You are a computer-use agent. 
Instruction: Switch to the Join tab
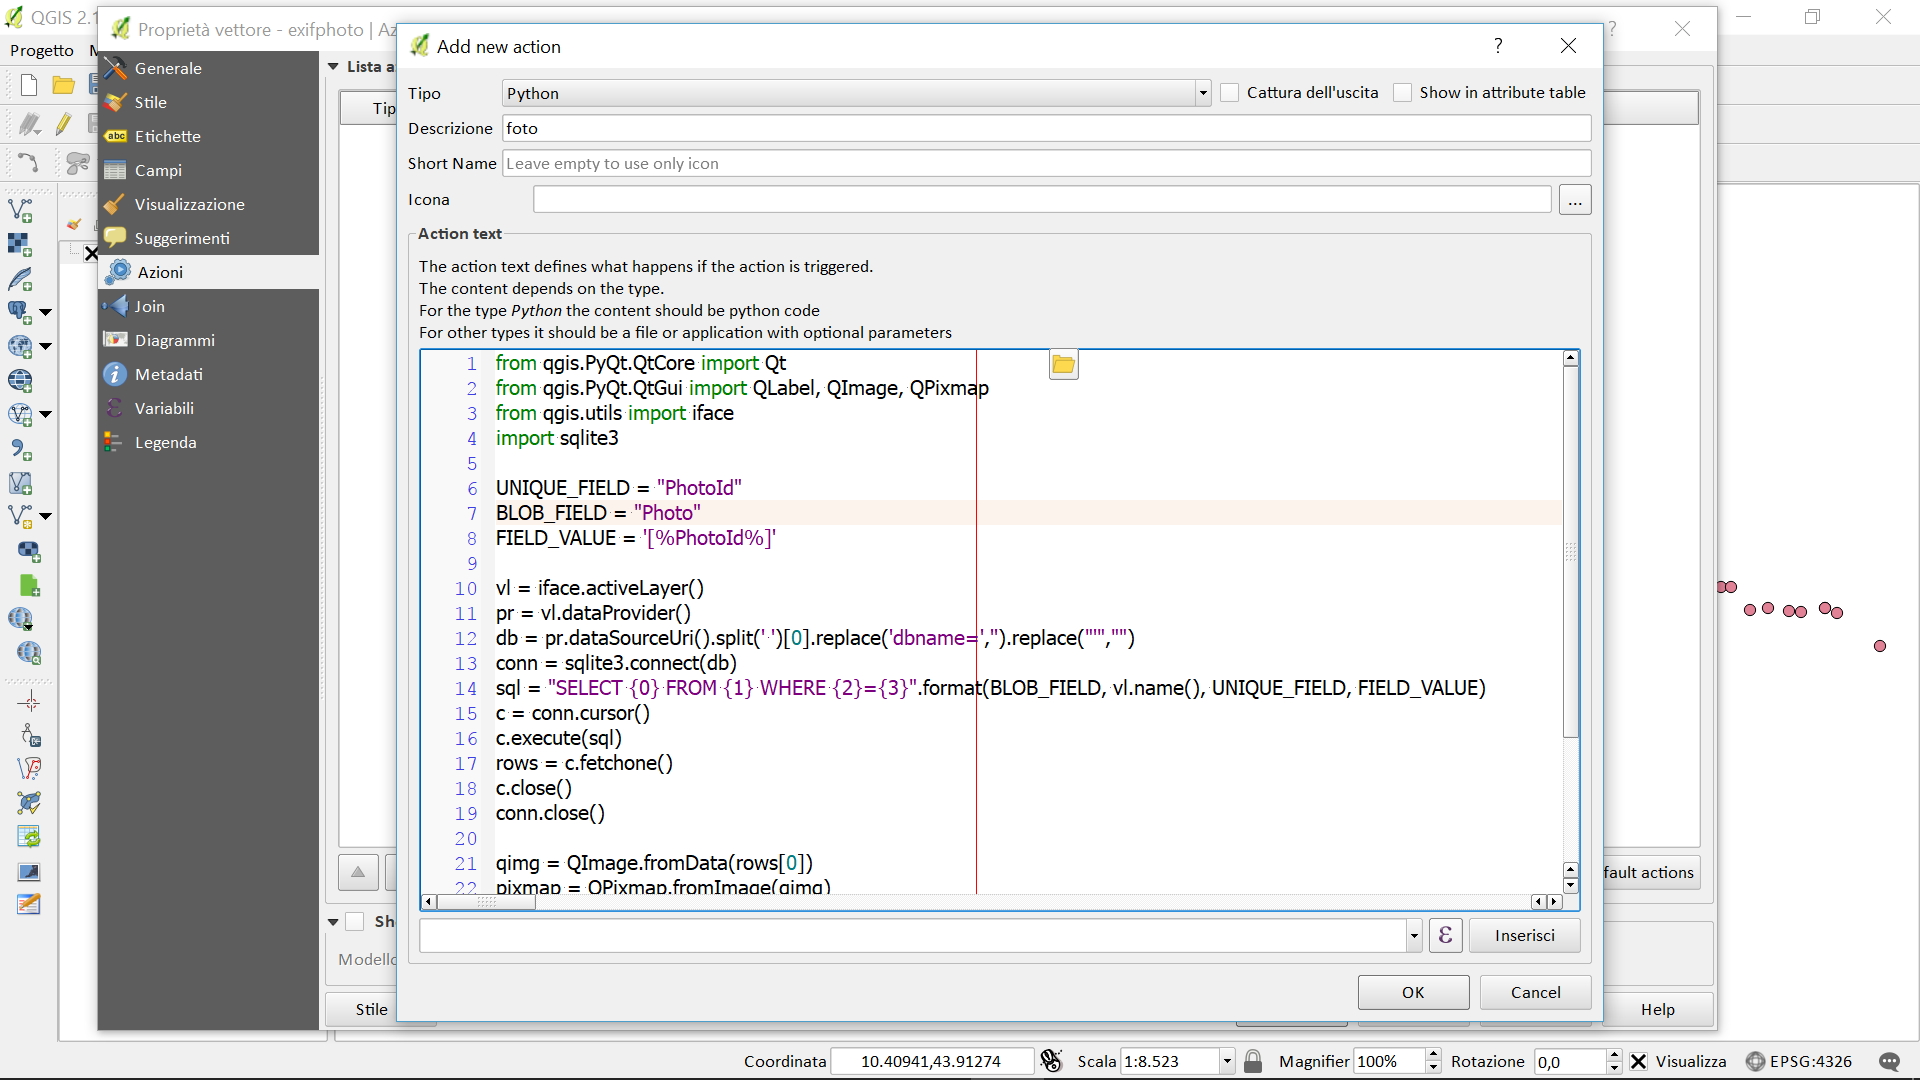149,306
